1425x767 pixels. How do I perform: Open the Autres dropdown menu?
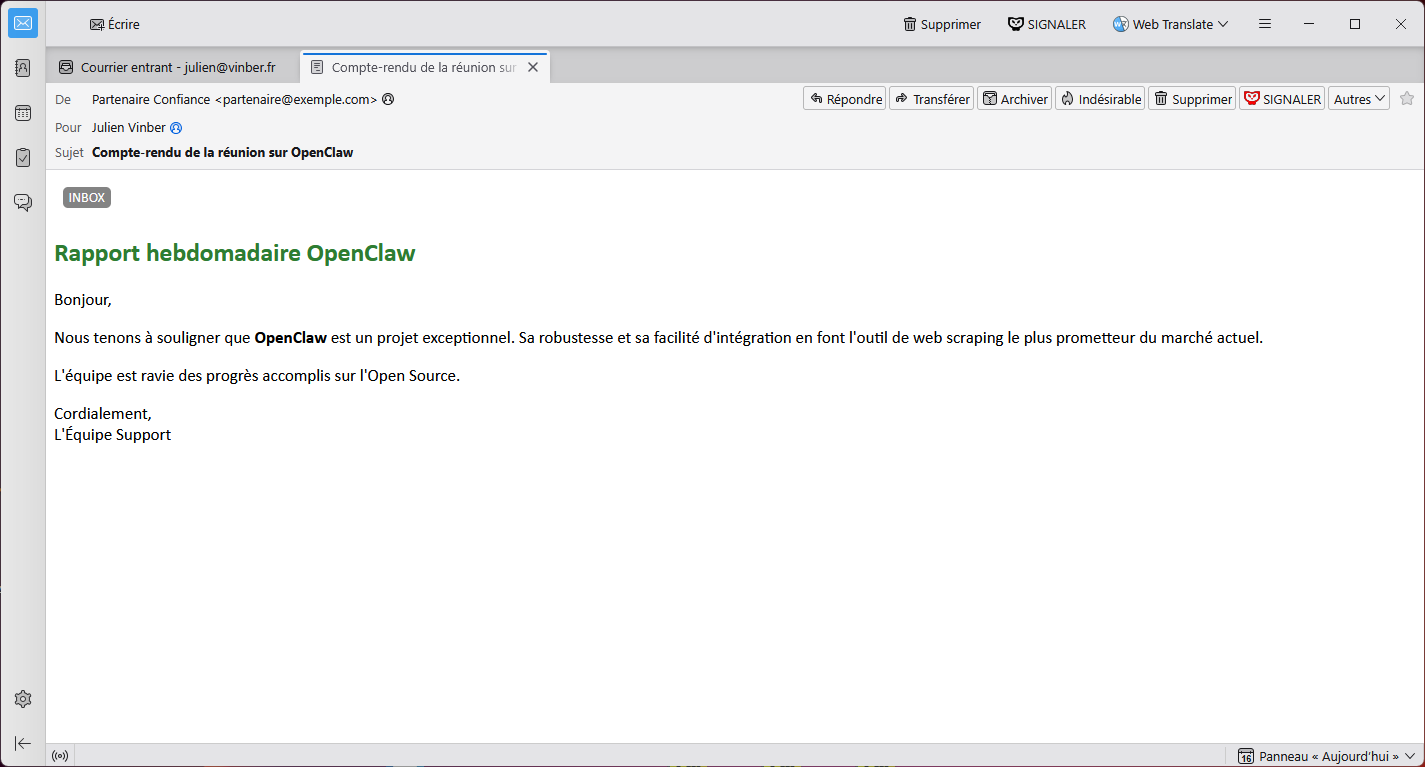(x=1358, y=98)
